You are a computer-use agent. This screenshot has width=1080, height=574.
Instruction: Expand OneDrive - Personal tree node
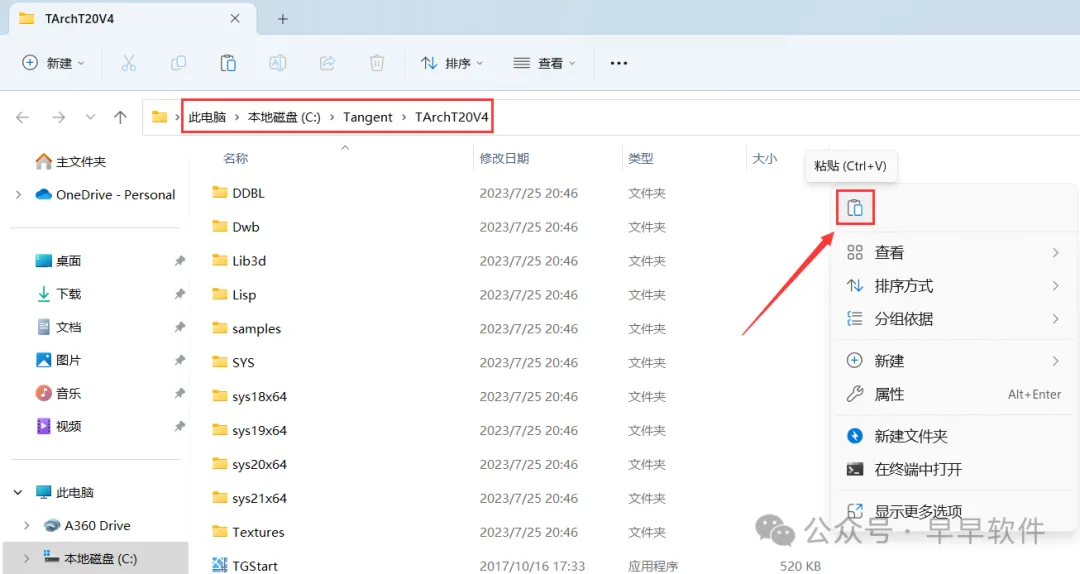click(19, 195)
